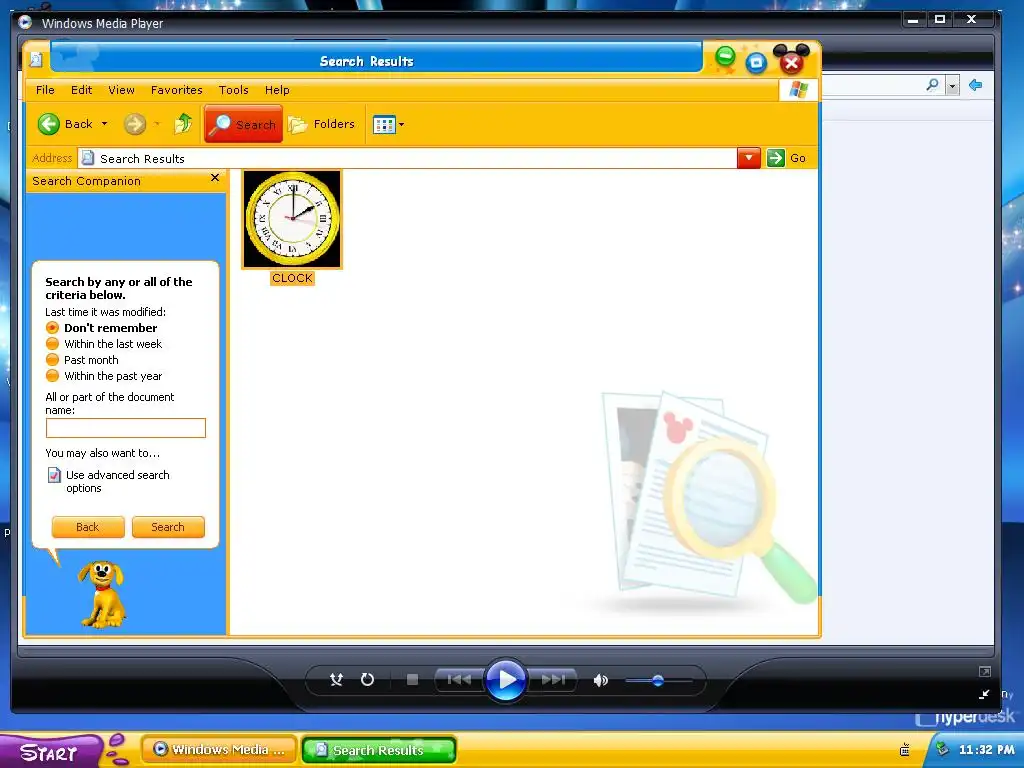Go up one folder level

click(x=184, y=123)
